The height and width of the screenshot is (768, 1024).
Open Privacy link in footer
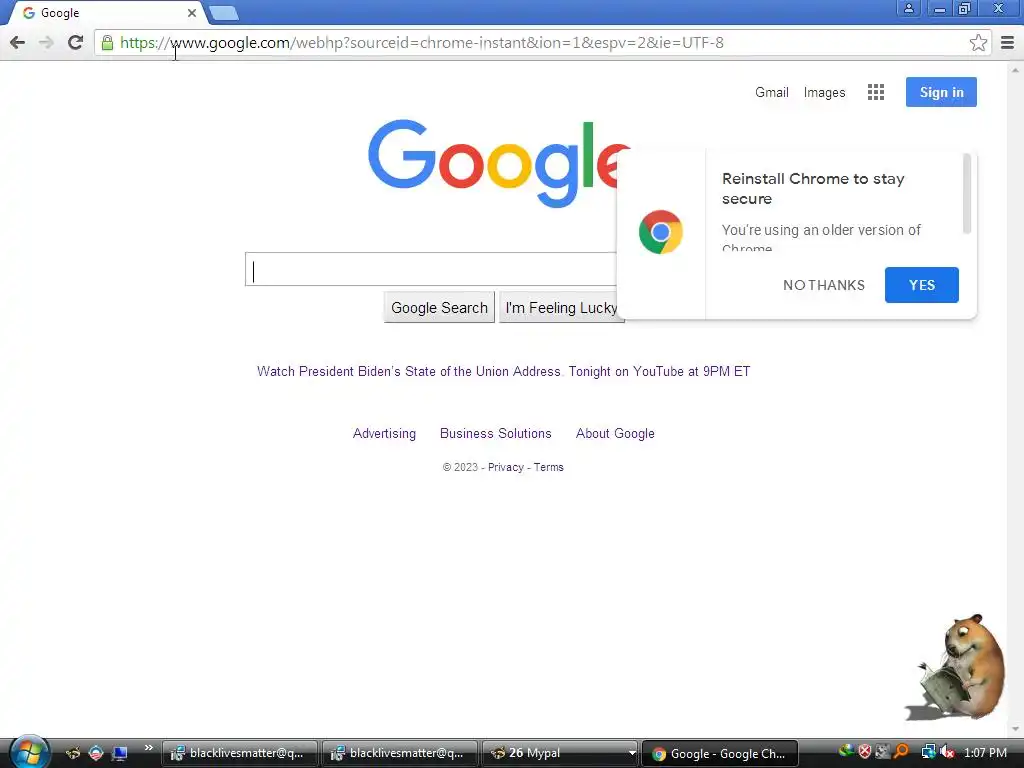505,468
